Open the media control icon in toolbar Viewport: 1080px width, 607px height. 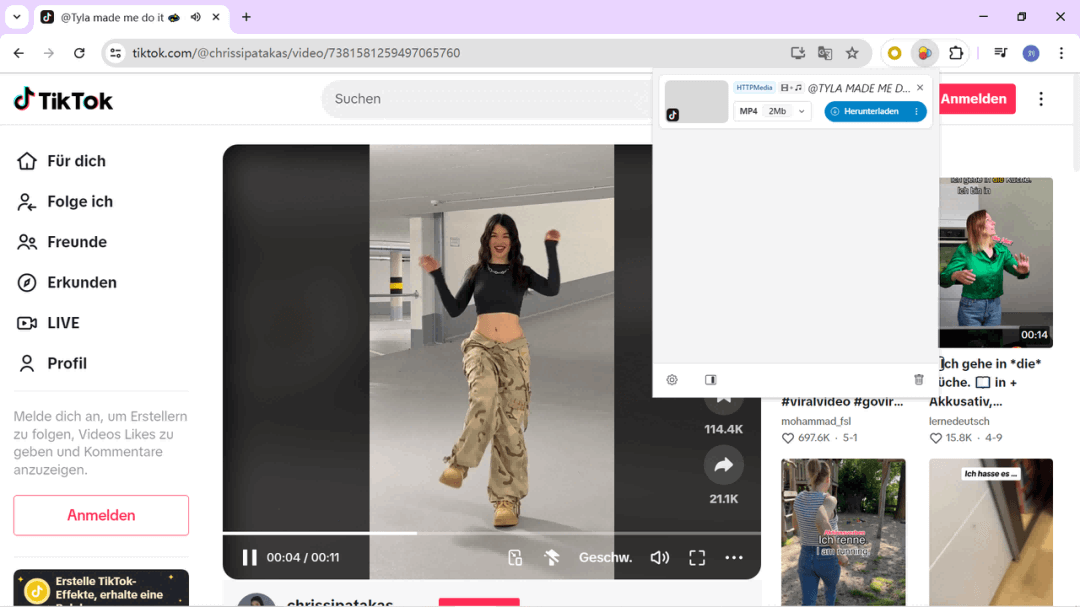(x=1000, y=53)
